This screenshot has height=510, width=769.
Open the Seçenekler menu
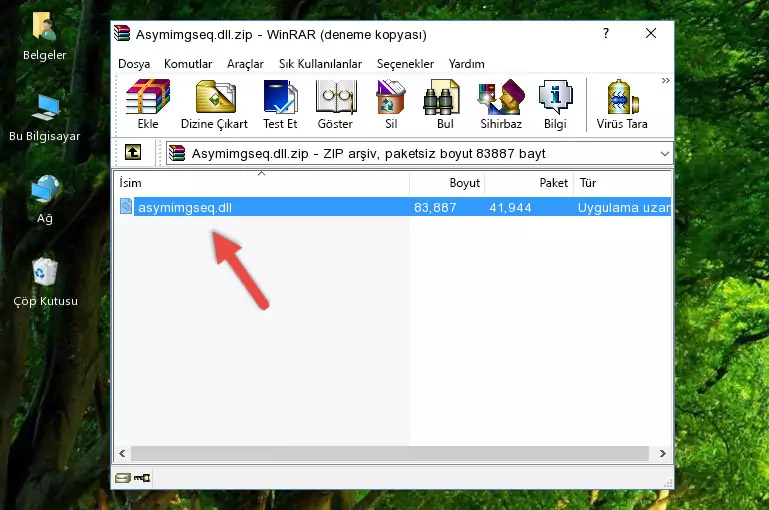[405, 64]
